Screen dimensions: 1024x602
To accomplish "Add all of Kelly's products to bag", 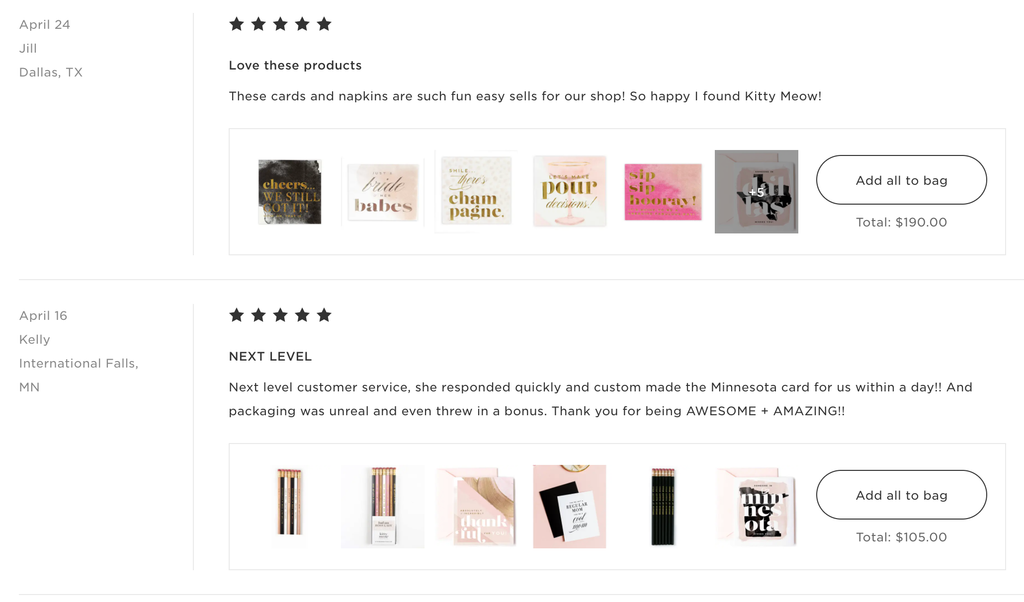I will click(901, 495).
